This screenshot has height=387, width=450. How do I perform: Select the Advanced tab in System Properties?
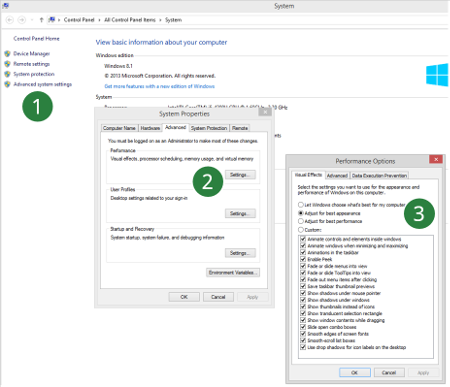176,127
